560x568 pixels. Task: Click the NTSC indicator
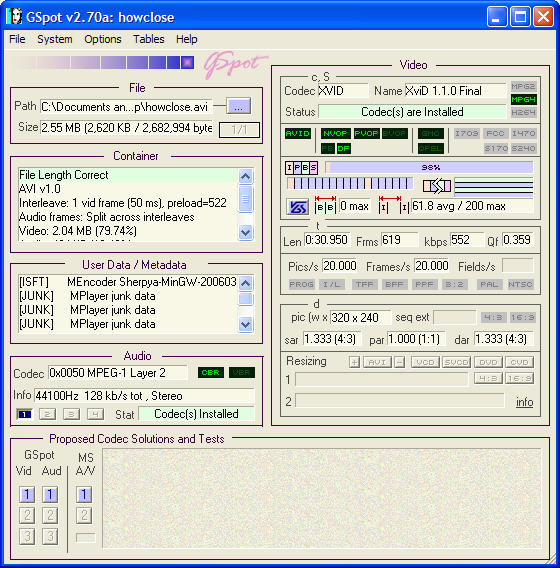(x=520, y=284)
